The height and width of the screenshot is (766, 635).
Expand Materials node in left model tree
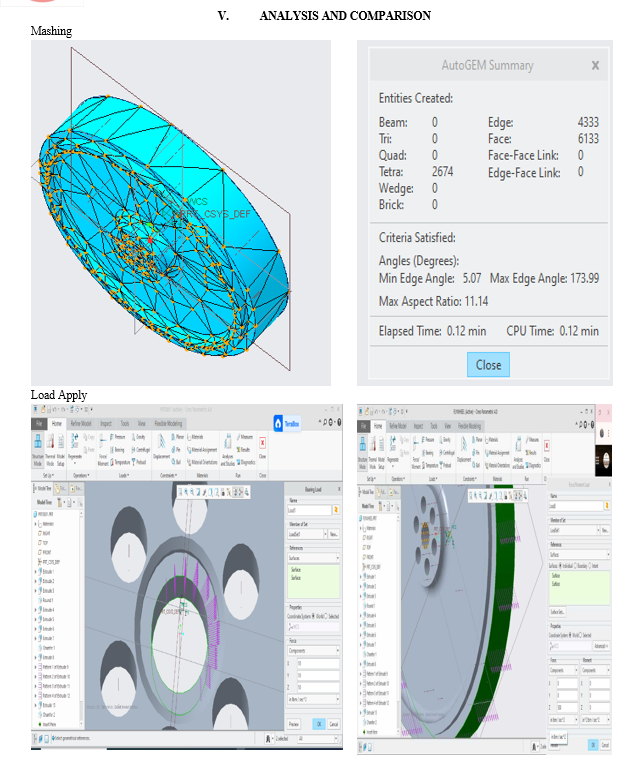(x=37, y=522)
